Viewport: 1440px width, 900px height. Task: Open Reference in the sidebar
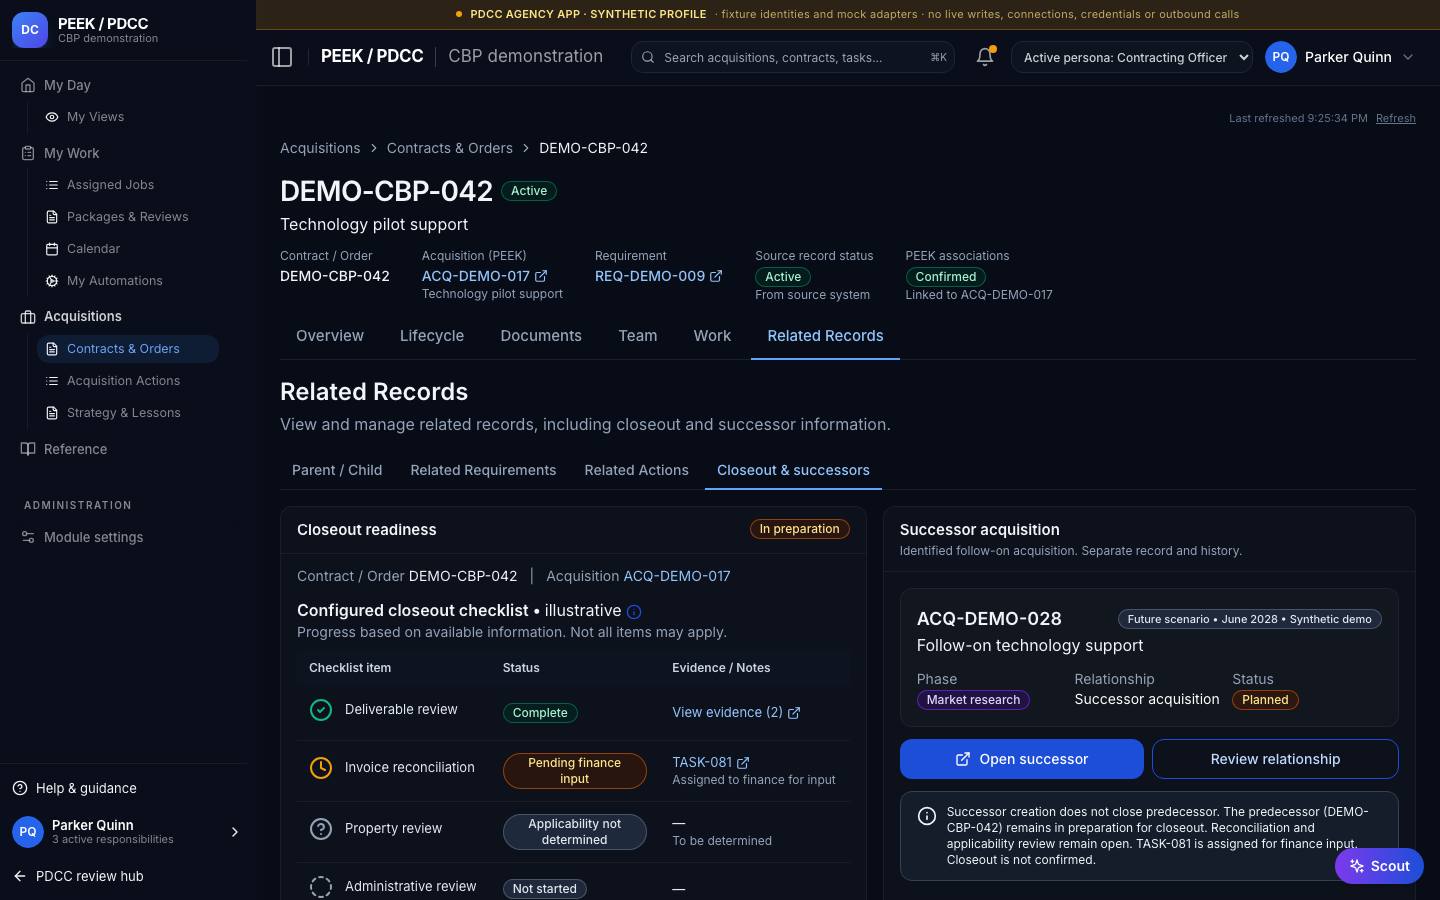point(75,449)
